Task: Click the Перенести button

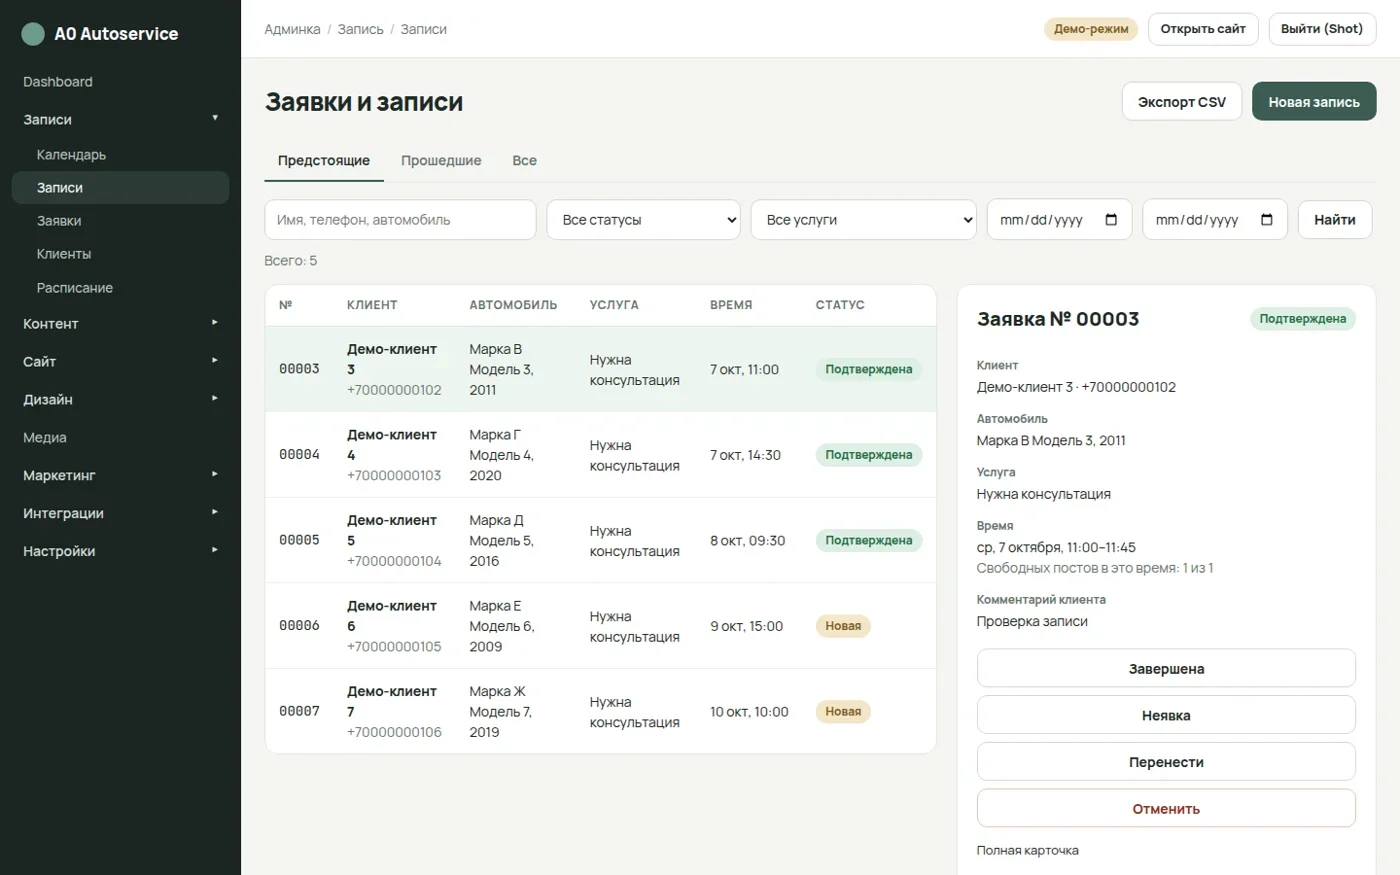Action: click(1166, 762)
